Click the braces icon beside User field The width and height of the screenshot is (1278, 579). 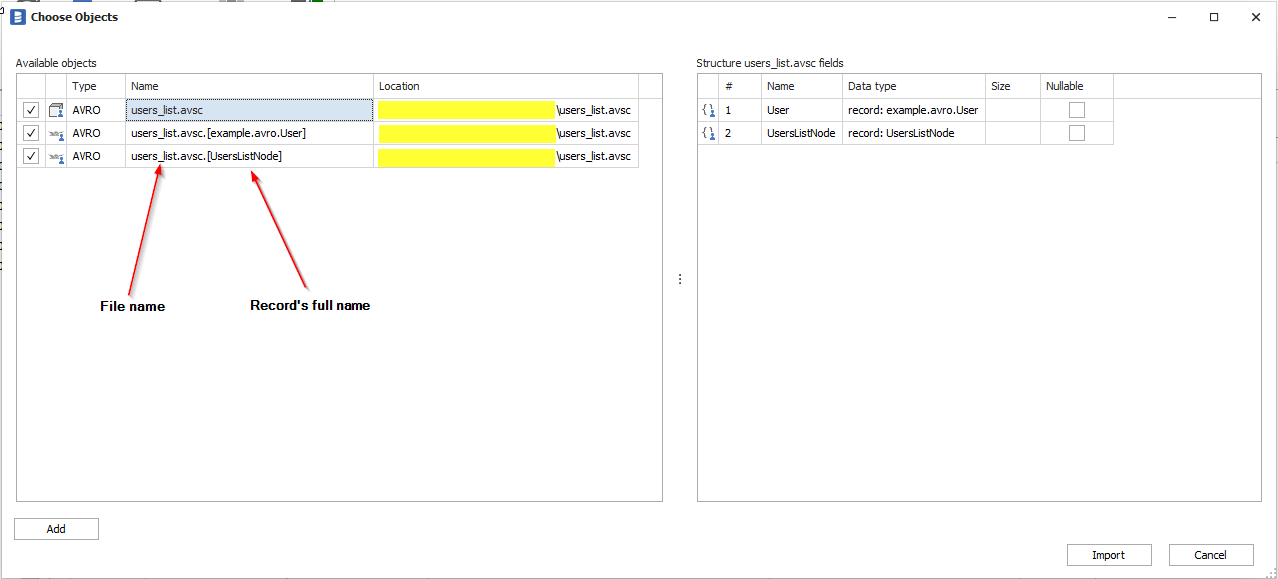[x=708, y=110]
